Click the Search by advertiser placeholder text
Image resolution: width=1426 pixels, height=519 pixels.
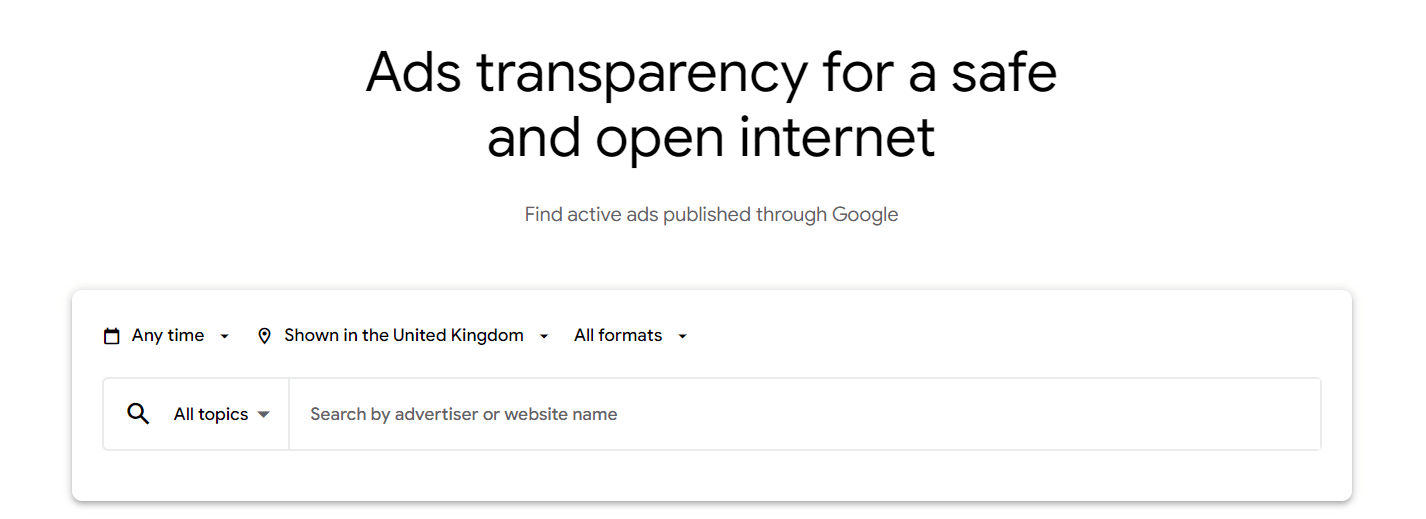(x=463, y=414)
